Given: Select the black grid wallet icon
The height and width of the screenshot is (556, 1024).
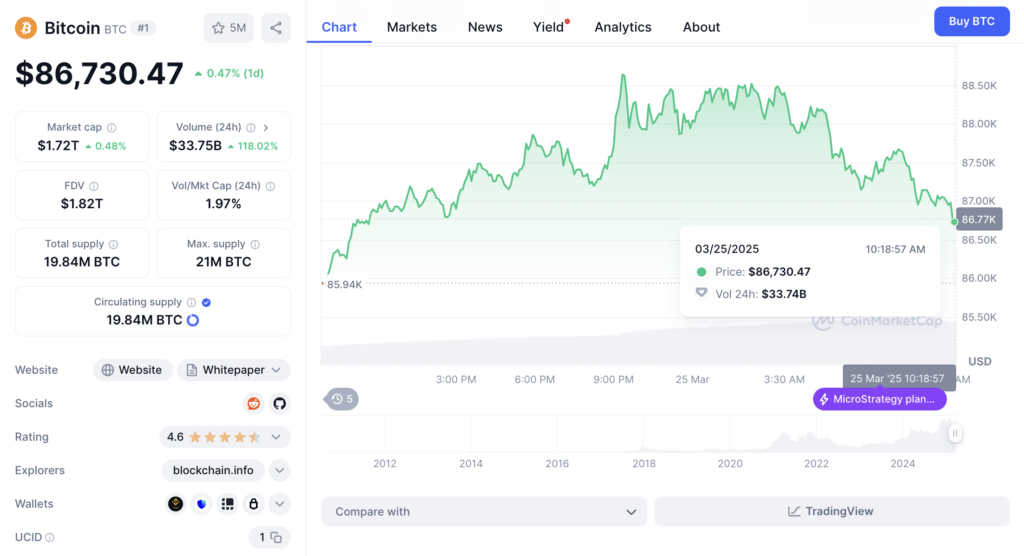Looking at the screenshot, I should click(x=227, y=504).
